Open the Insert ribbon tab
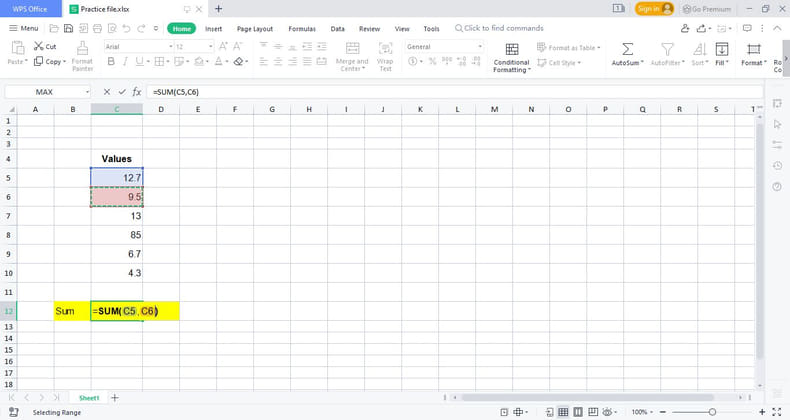The height and width of the screenshot is (420, 790). click(x=214, y=29)
